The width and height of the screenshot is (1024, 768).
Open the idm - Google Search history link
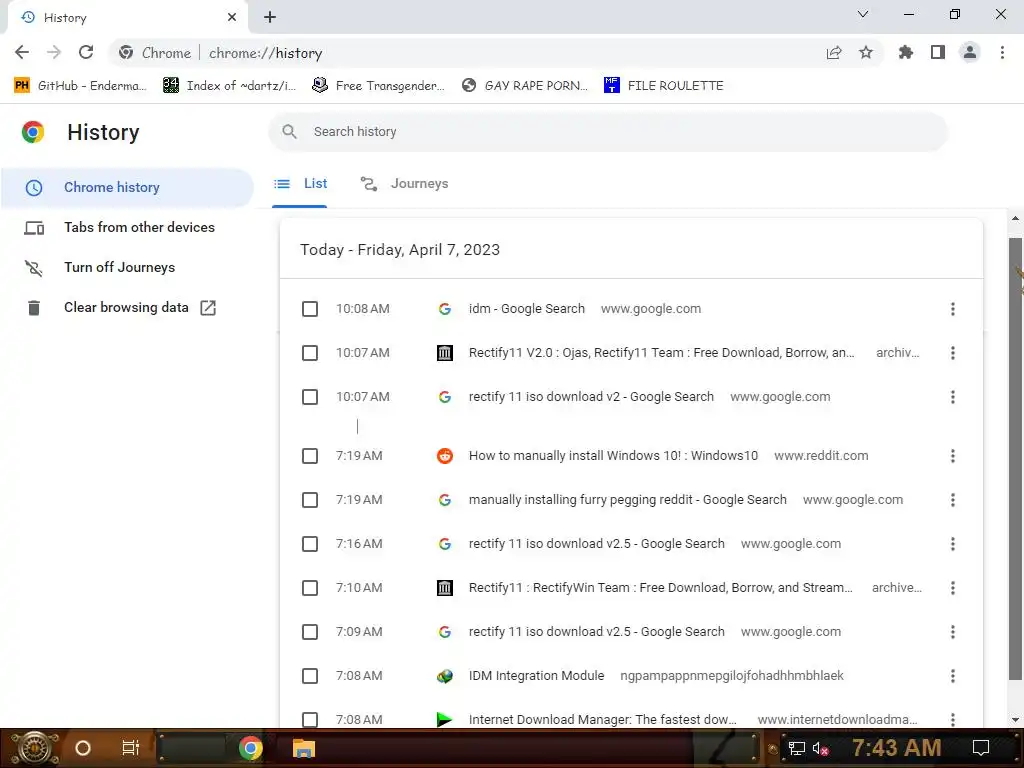(x=526, y=309)
